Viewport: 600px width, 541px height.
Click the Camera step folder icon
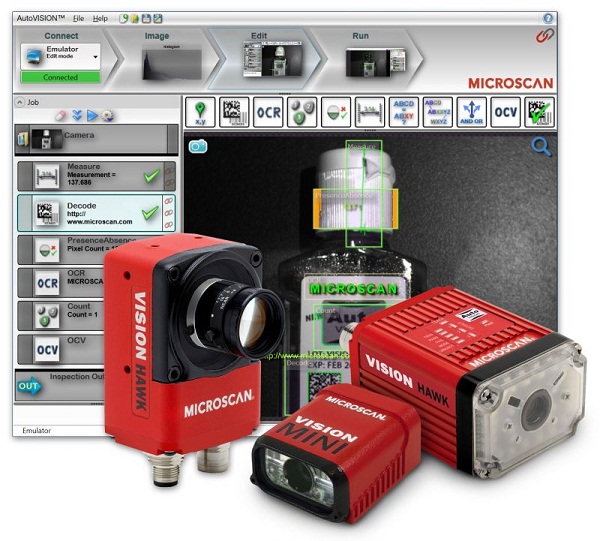[x=23, y=139]
